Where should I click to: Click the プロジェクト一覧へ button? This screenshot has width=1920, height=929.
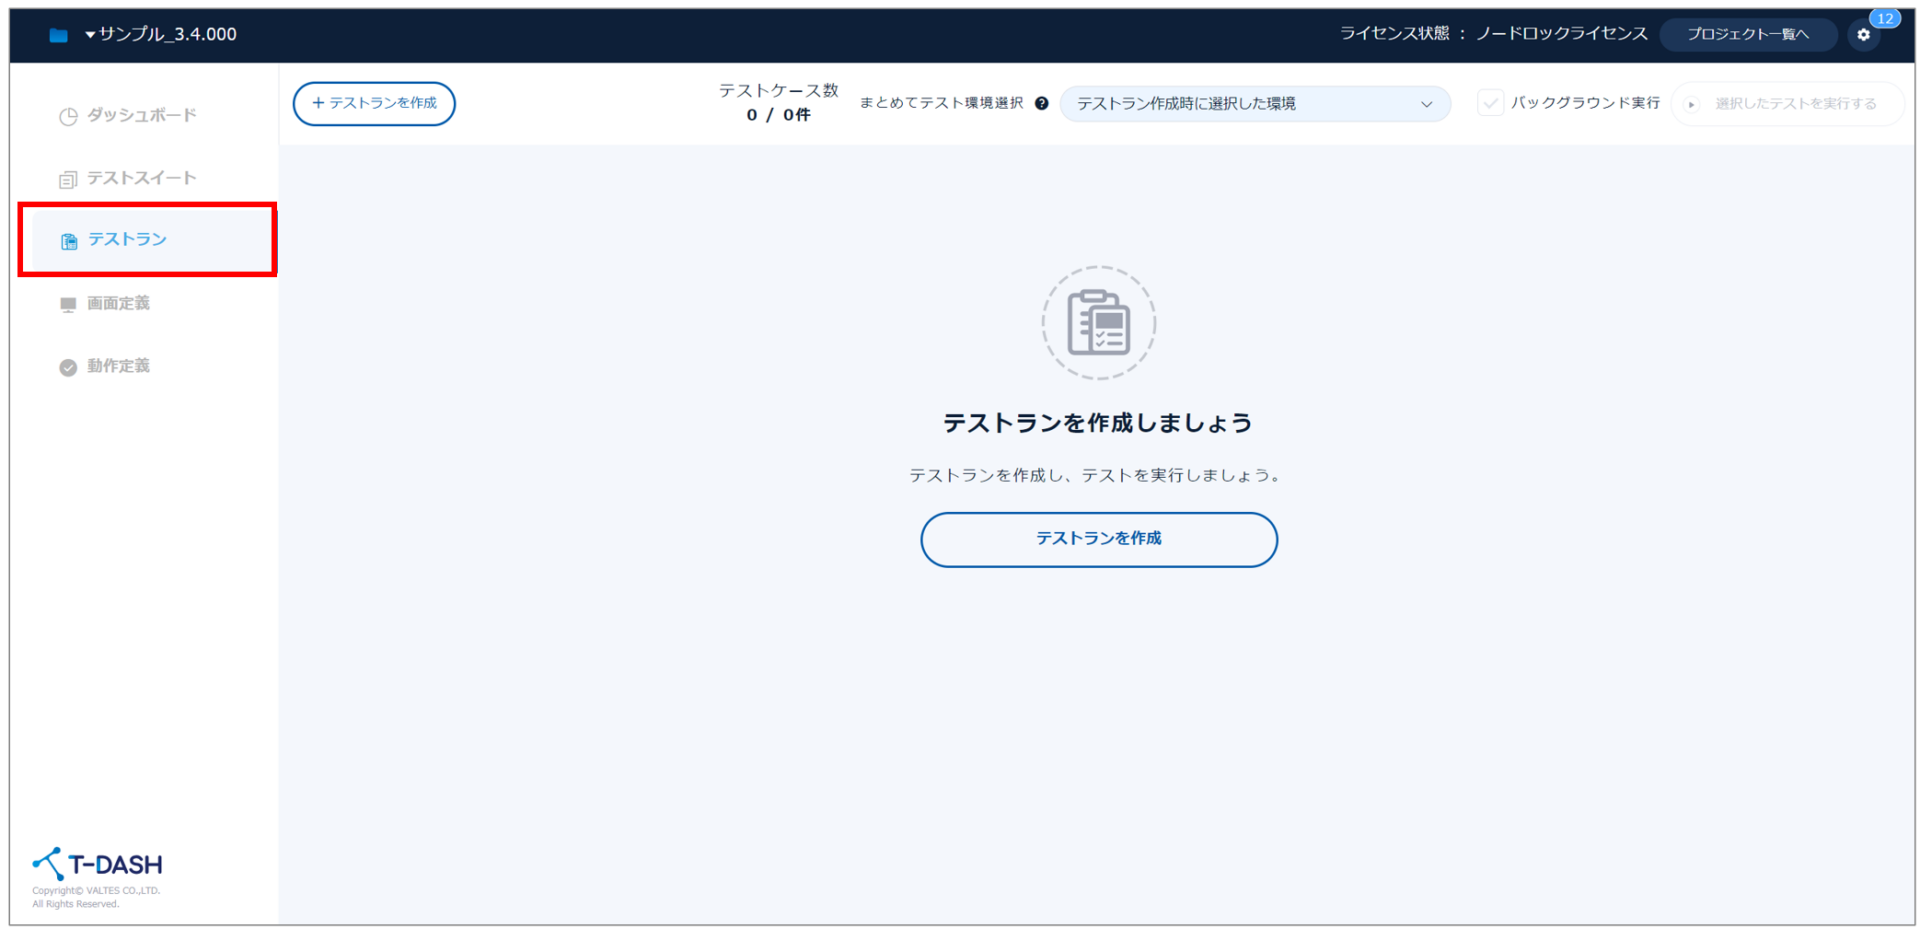click(1747, 34)
